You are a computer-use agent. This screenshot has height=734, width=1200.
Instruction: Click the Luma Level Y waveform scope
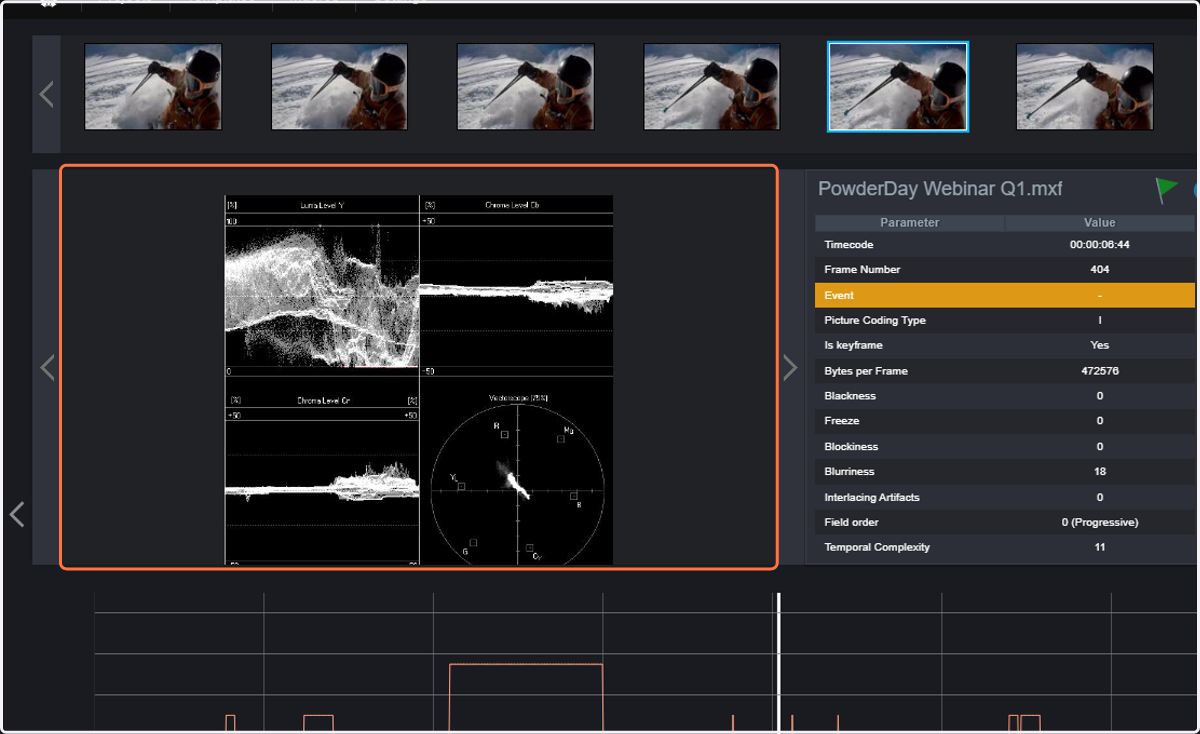coord(322,284)
